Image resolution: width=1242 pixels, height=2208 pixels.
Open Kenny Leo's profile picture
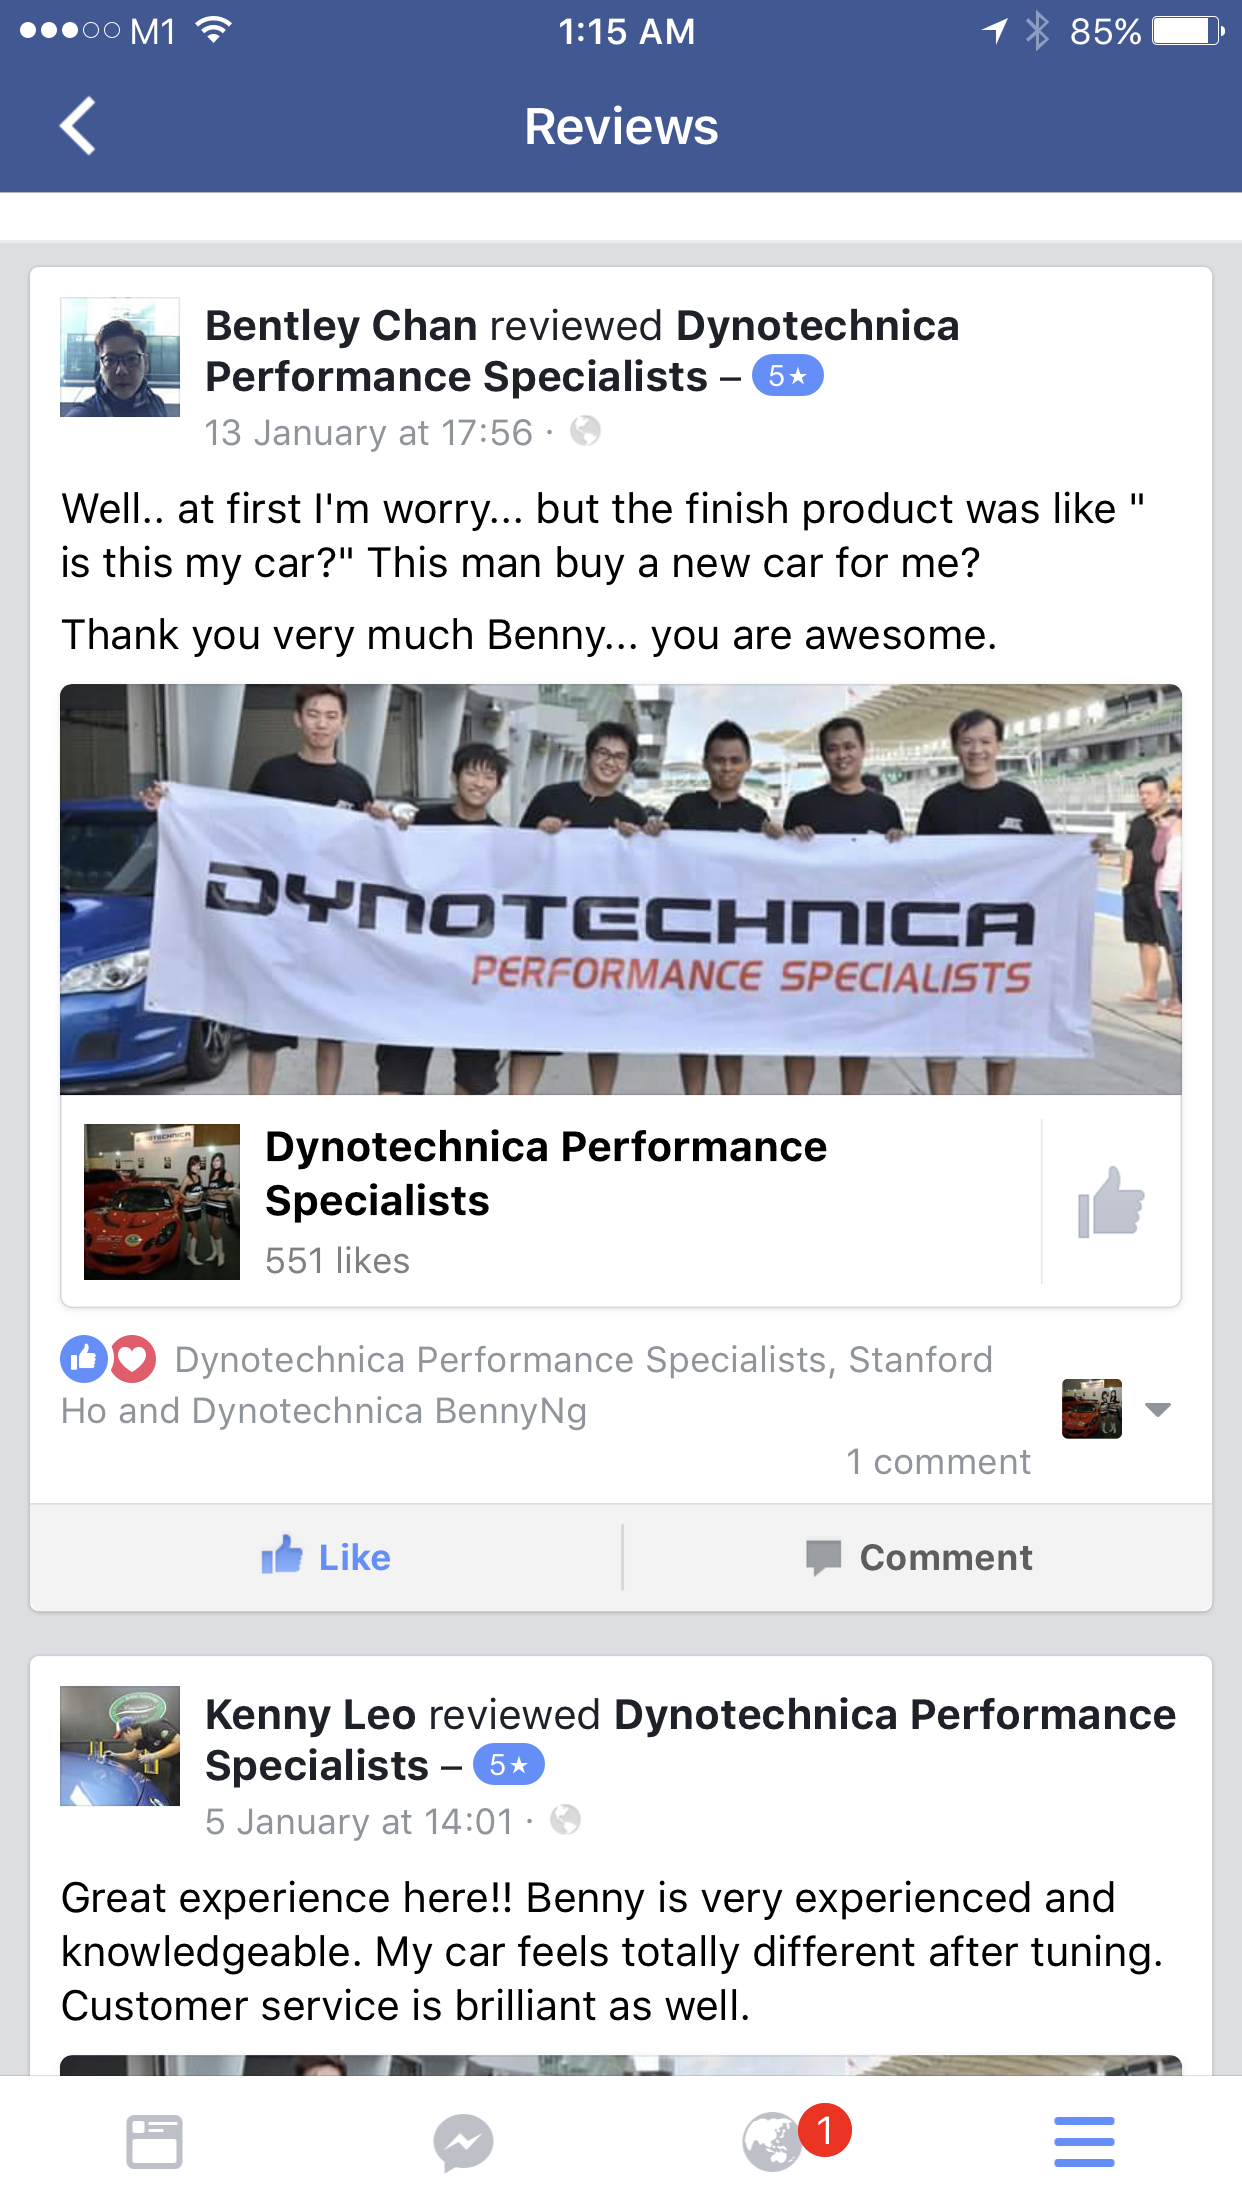pyautogui.click(x=120, y=1746)
